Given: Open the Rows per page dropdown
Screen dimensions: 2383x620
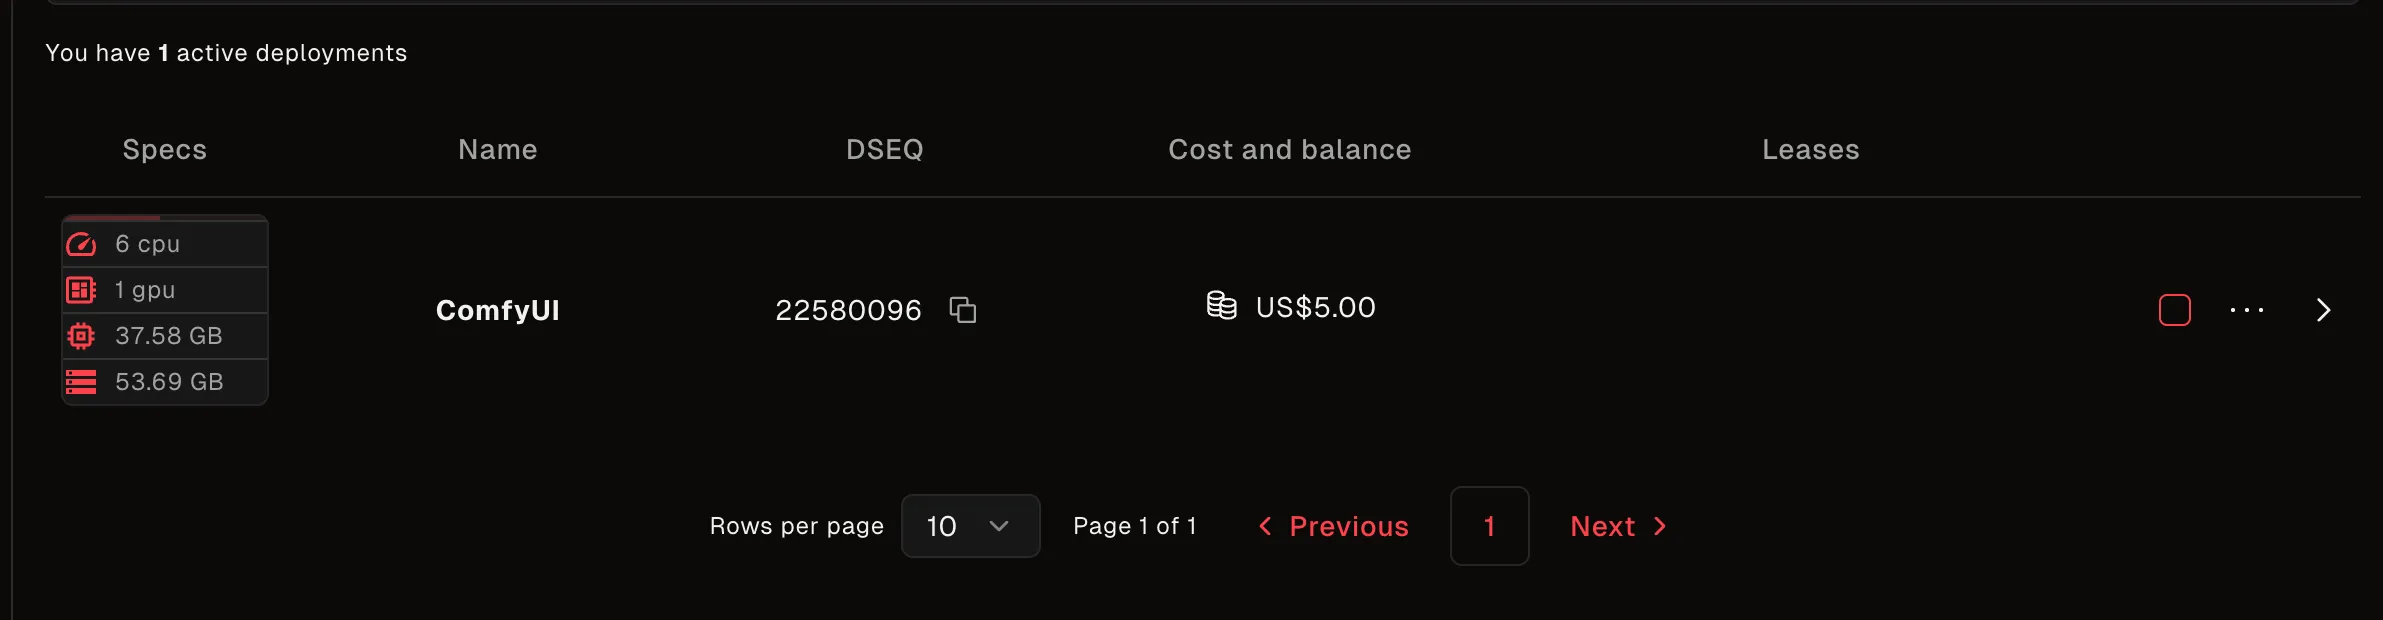Looking at the screenshot, I should tap(970, 526).
